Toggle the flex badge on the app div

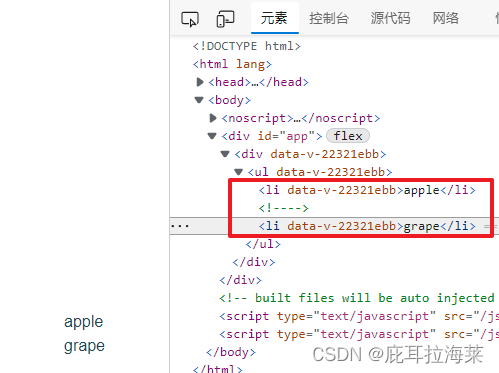tap(348, 136)
